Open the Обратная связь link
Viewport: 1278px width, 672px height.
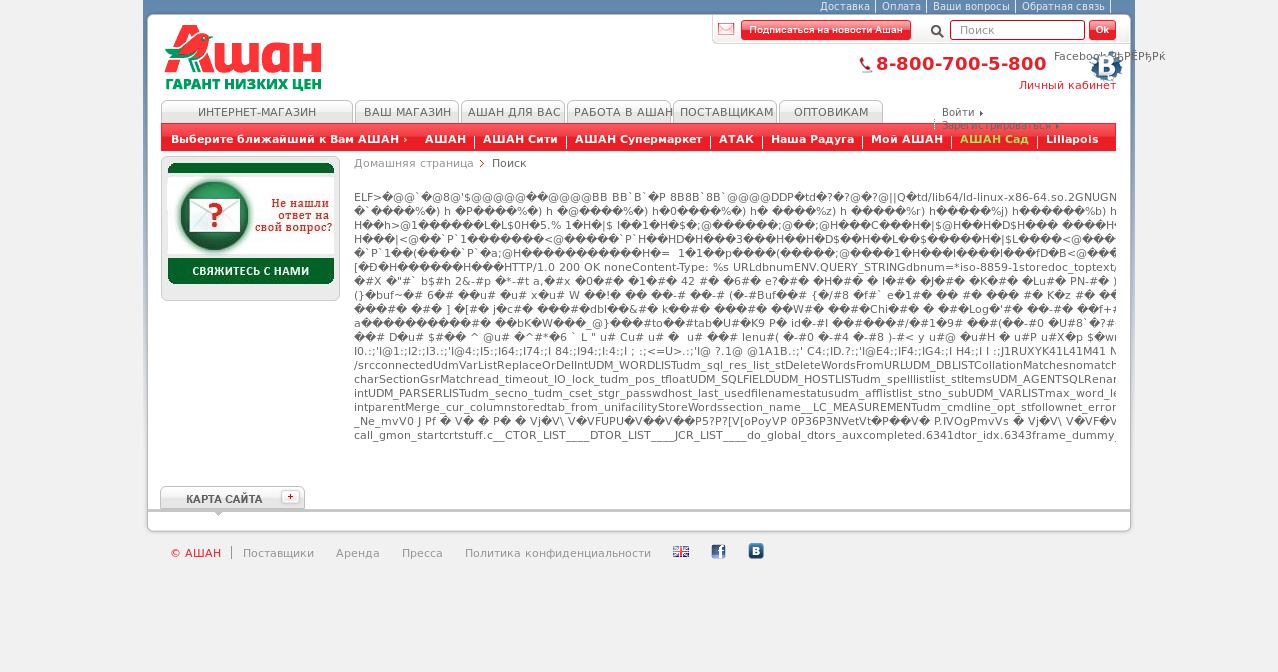[1063, 6]
